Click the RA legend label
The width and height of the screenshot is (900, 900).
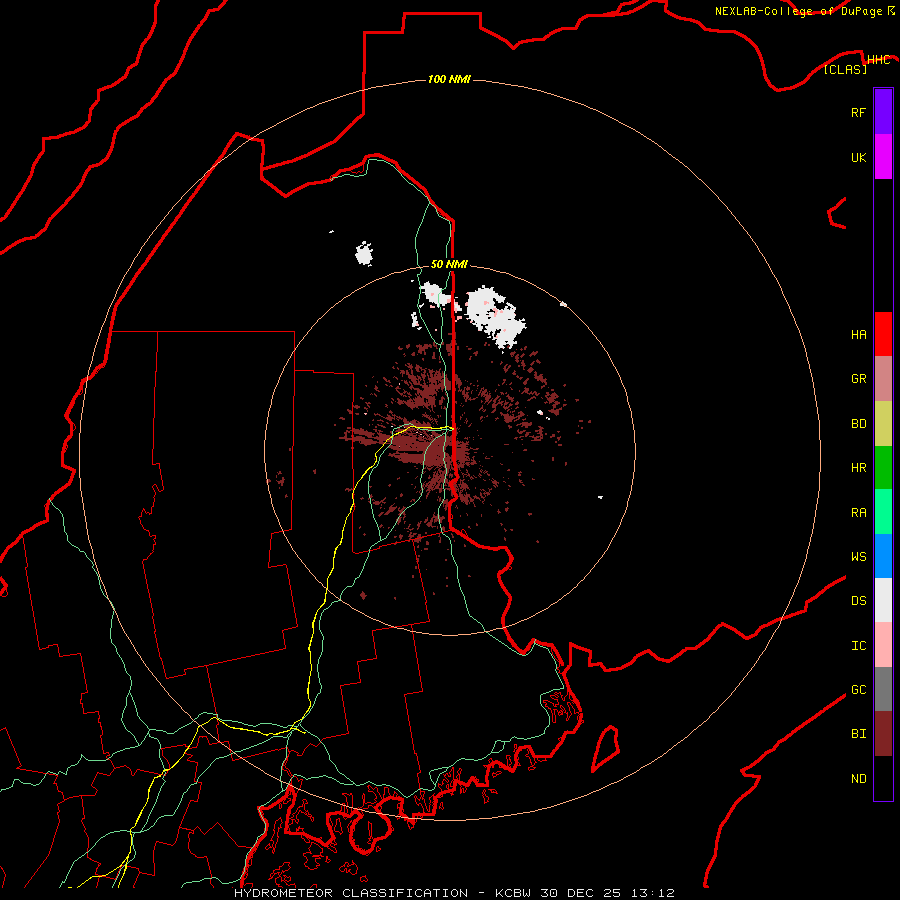858,513
